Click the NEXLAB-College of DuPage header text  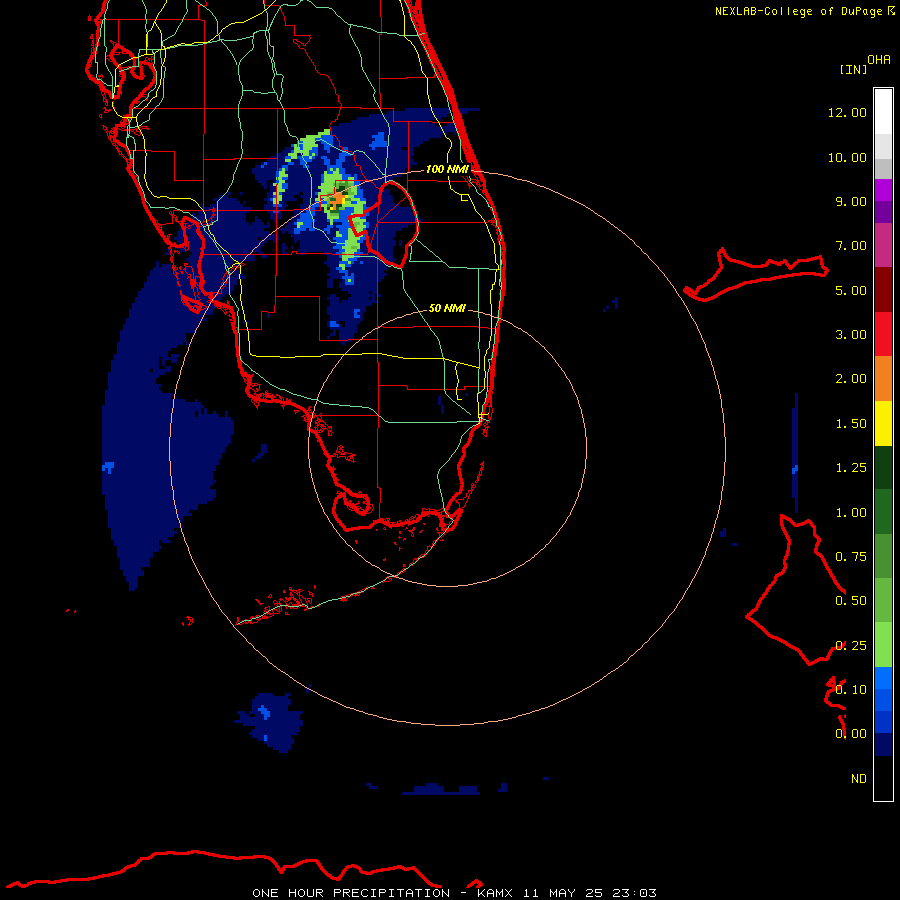coord(798,11)
